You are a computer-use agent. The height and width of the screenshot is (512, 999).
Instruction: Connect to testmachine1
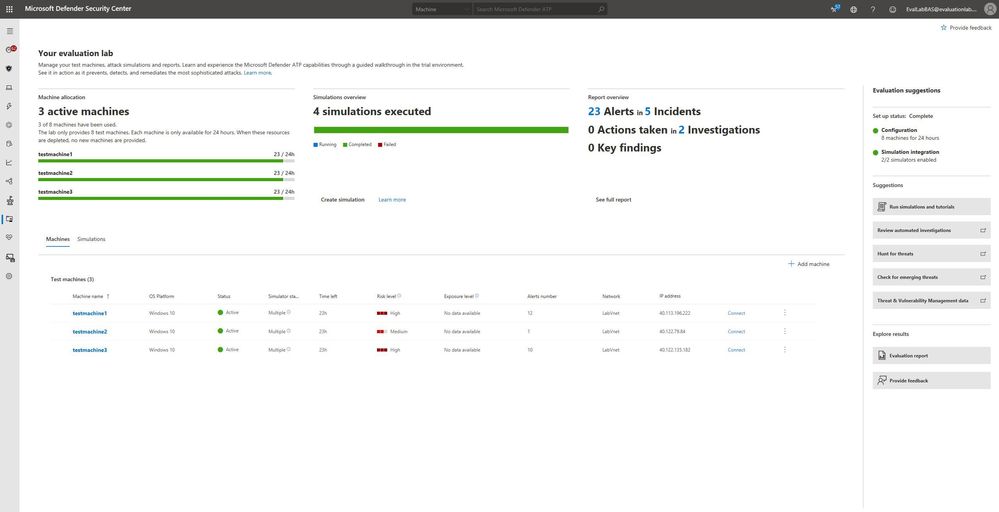[x=737, y=313]
